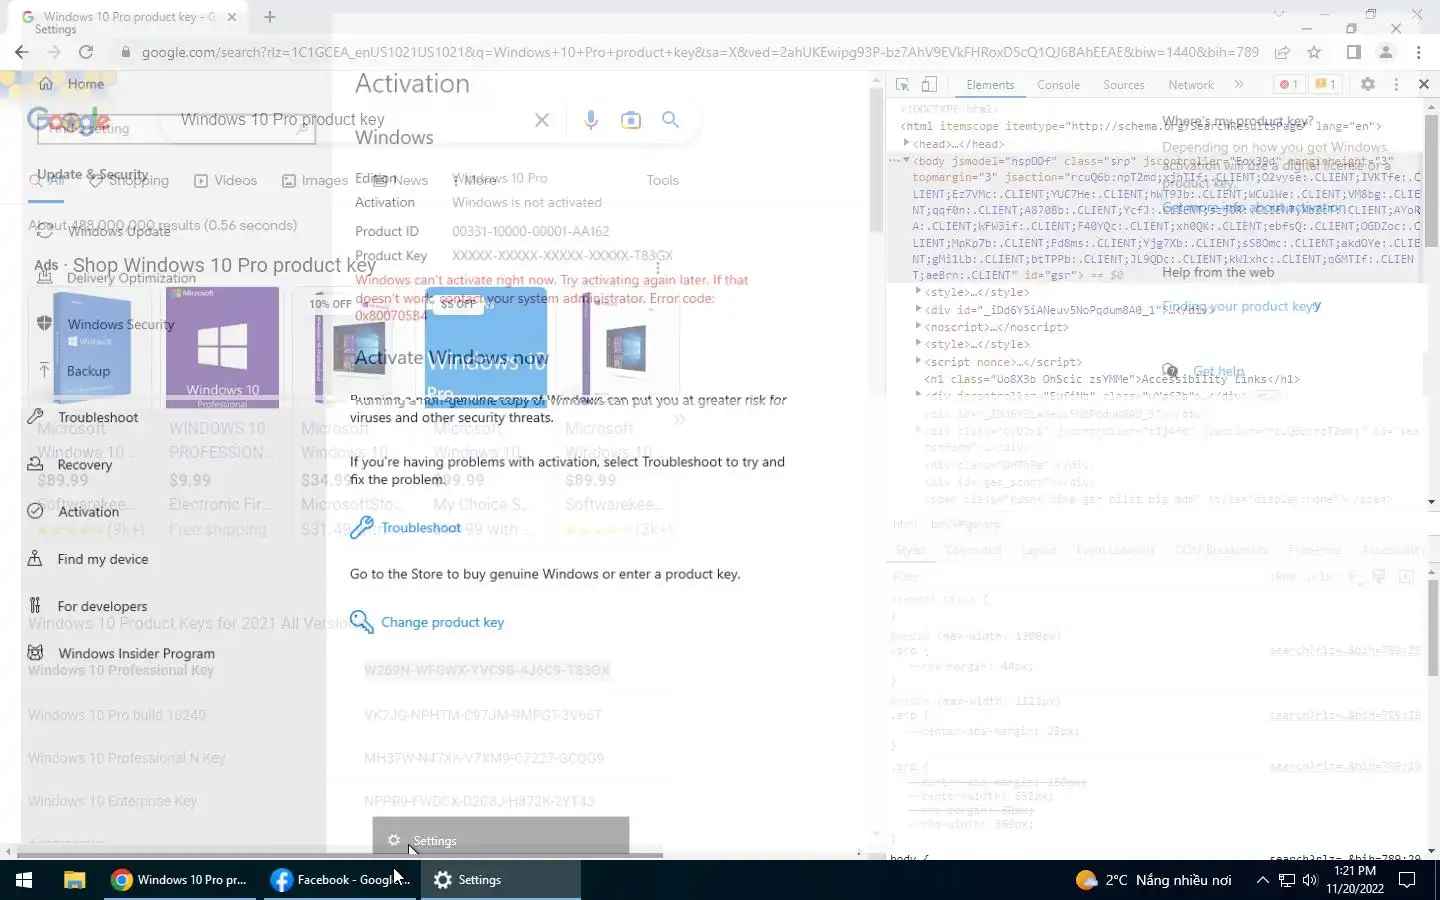This screenshot has width=1440, height=900.
Task: Expand the div id=_iDd6Y5iANeuv node
Action: pos(918,309)
